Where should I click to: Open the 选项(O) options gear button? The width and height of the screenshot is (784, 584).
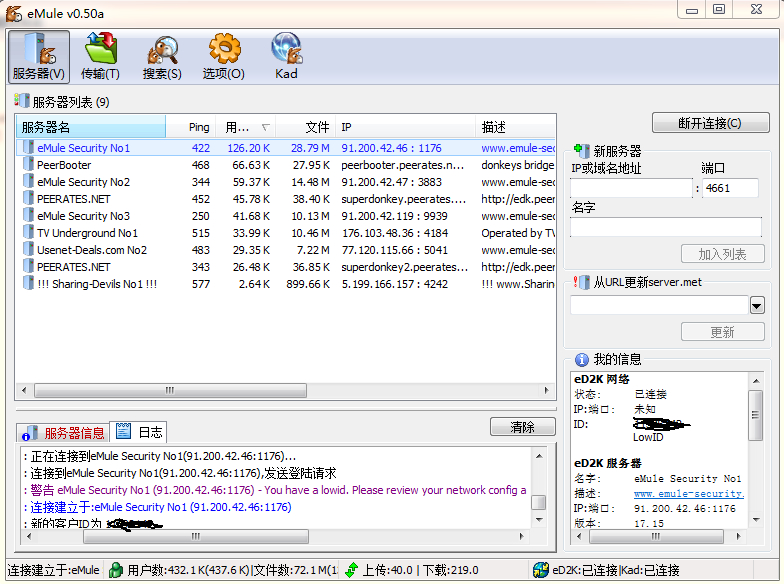(224, 56)
